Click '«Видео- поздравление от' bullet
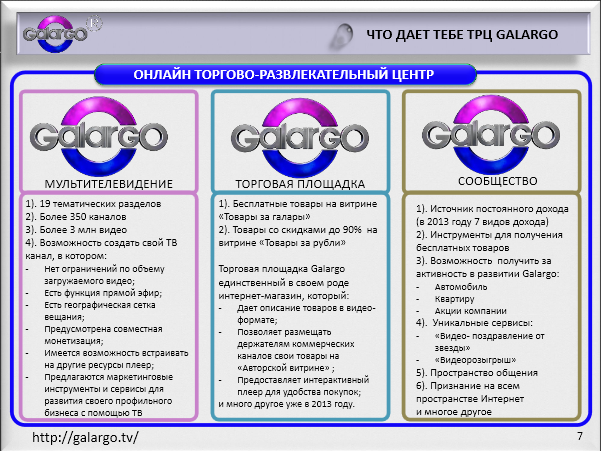601x451 pixels. click(x=489, y=336)
